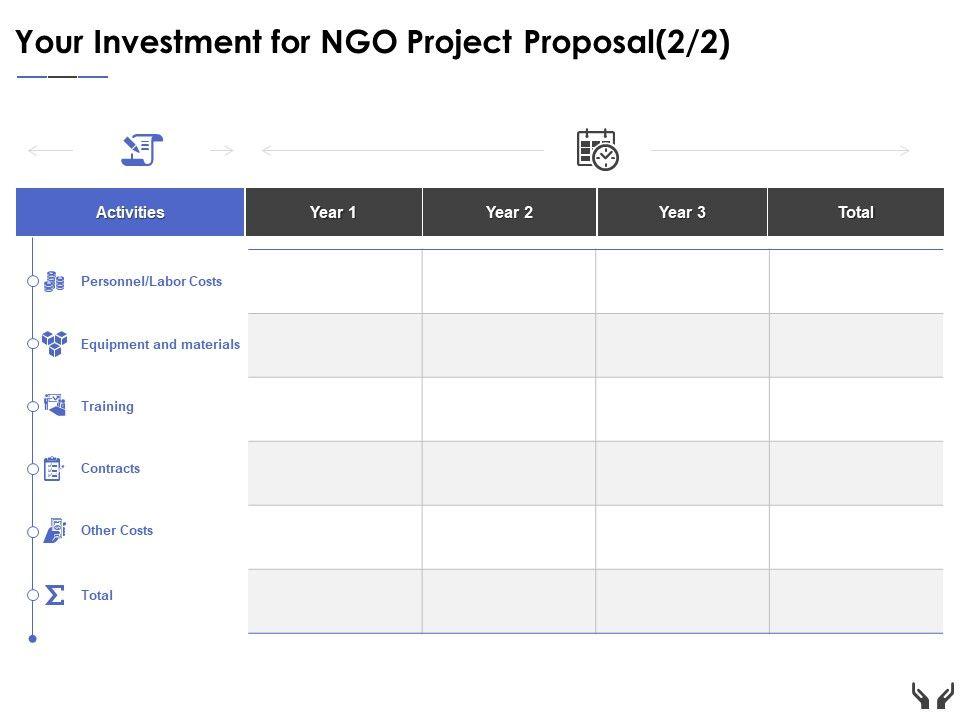960x720 pixels.
Task: Select the Other Costs receipt icon
Action: 55,531
